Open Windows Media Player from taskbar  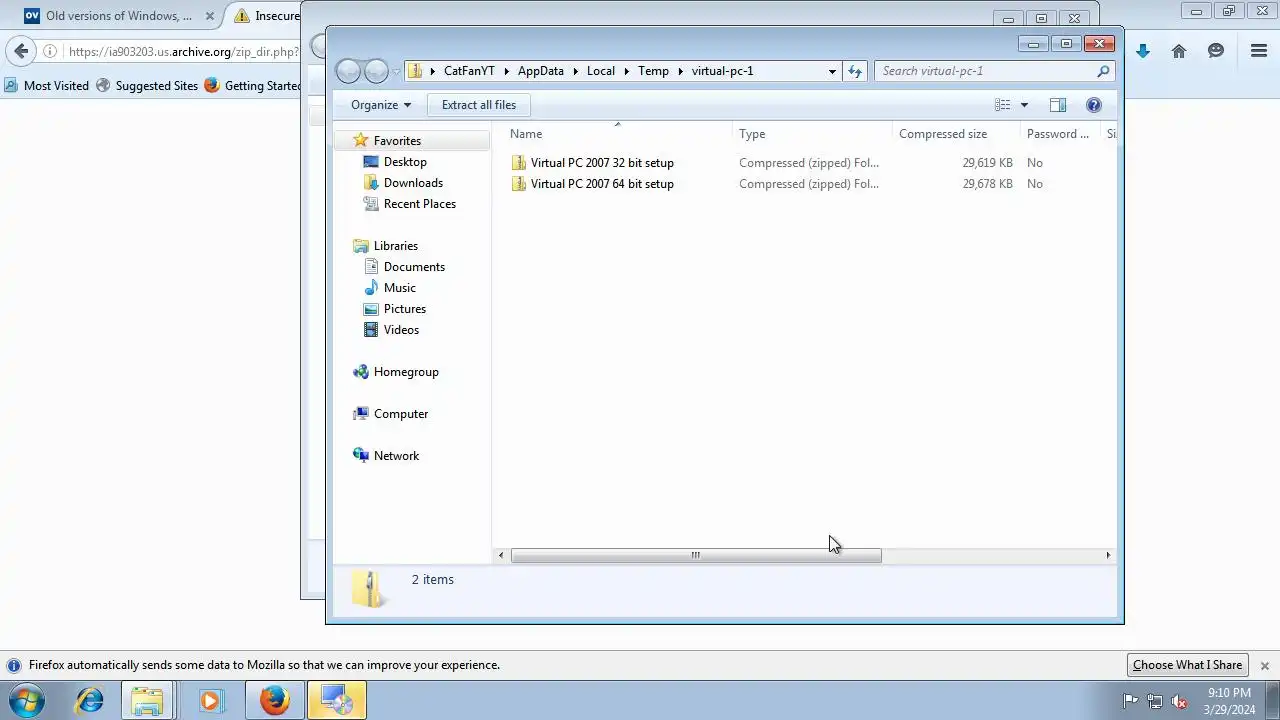[x=210, y=701]
